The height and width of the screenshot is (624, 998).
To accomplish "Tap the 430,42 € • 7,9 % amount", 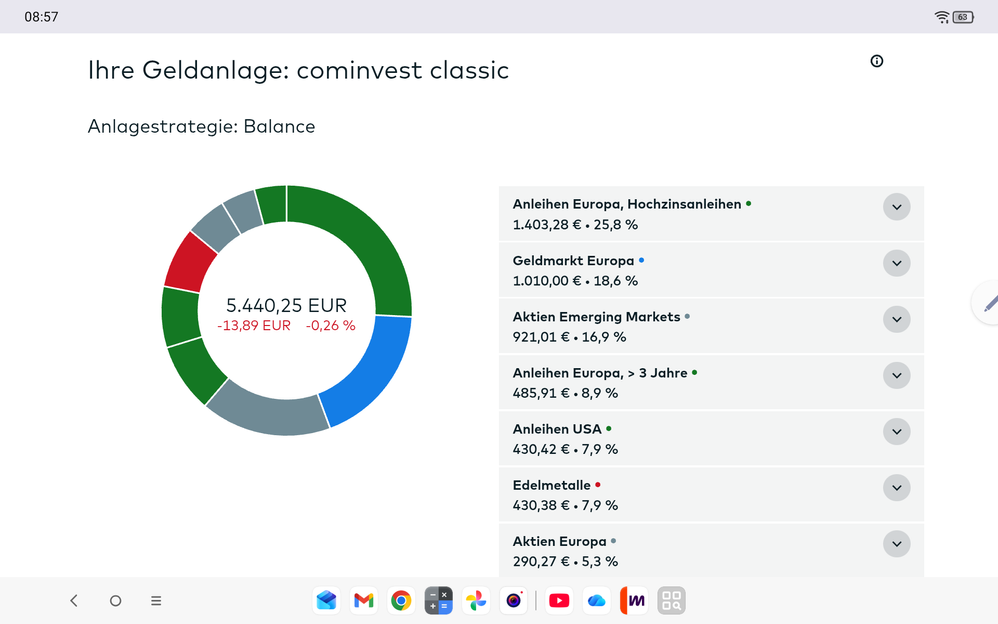I will coord(565,449).
